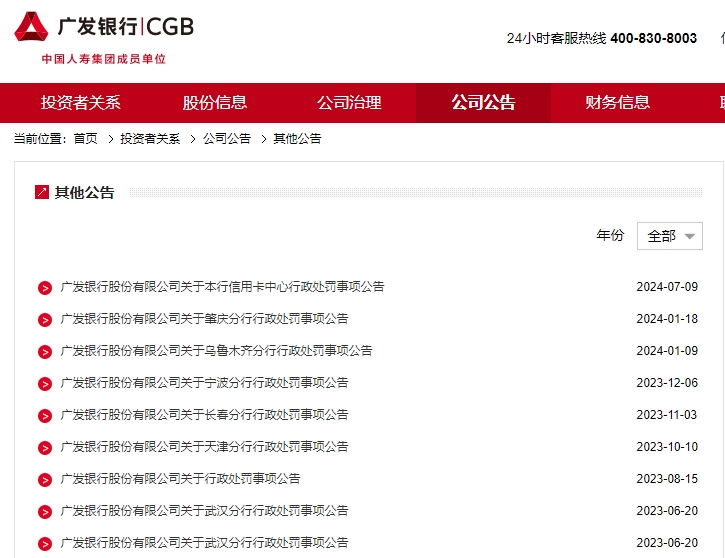725x558 pixels.
Task: Click 投资者关系 in the breadcrumb
Action: point(150,139)
